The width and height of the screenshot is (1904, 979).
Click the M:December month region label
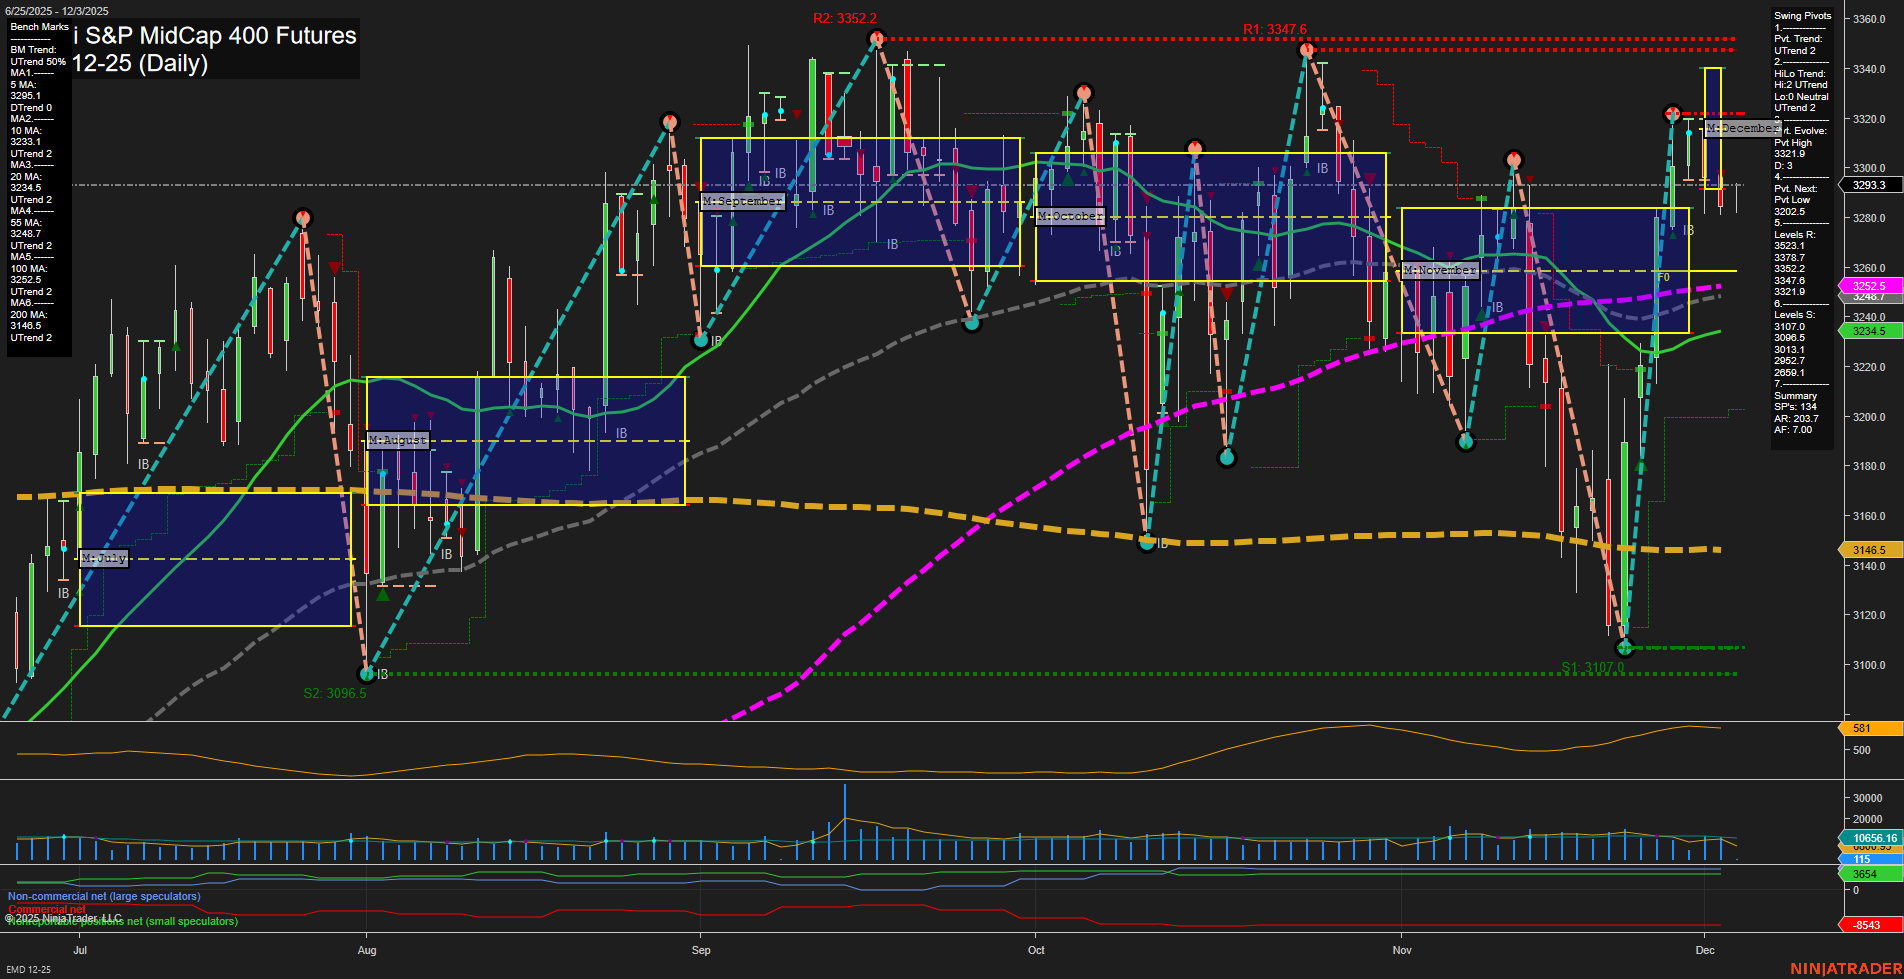click(x=1740, y=129)
